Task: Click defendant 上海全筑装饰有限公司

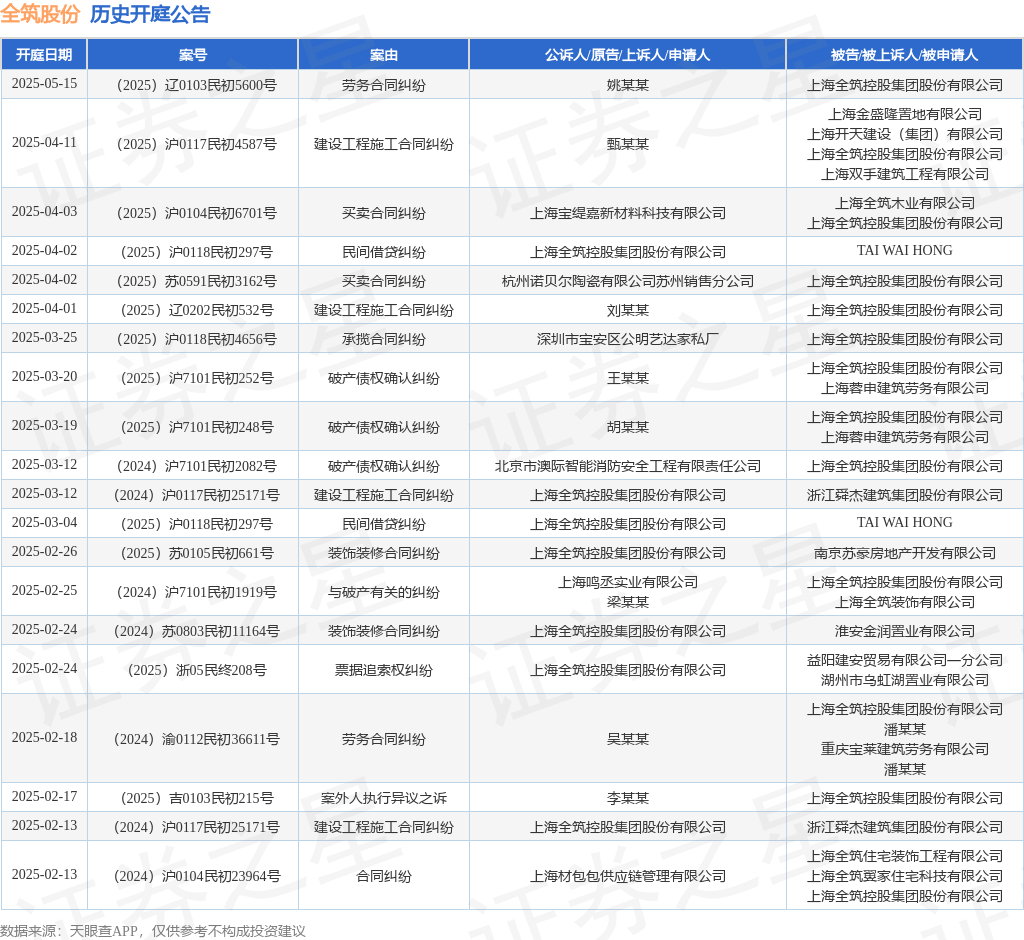Action: click(x=904, y=602)
